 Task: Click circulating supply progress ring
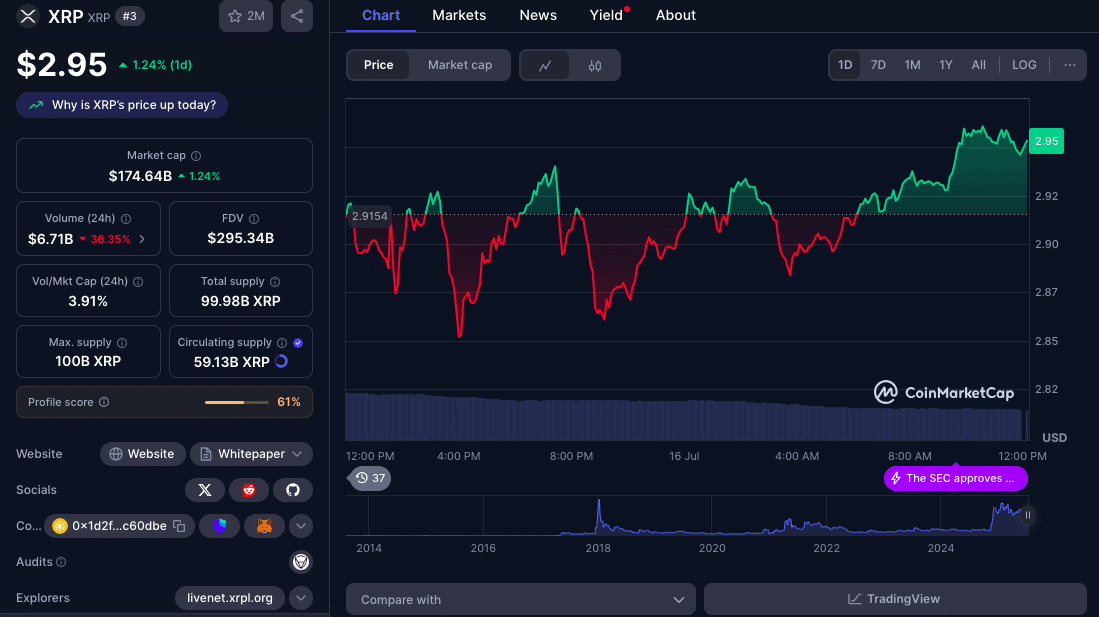[282, 362]
